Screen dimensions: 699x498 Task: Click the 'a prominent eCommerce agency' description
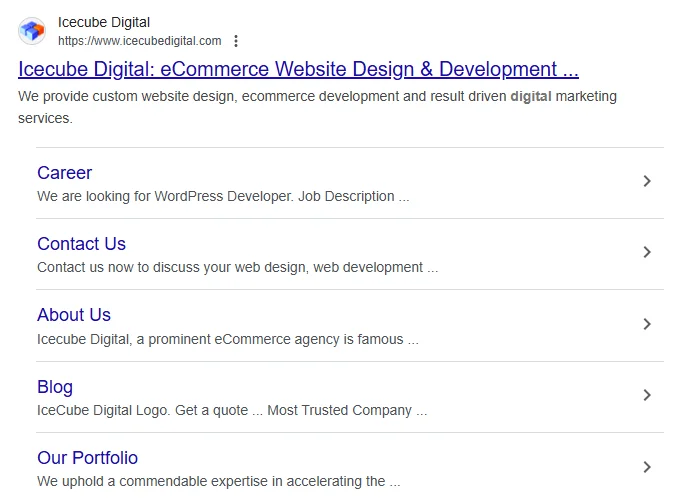[228, 339]
